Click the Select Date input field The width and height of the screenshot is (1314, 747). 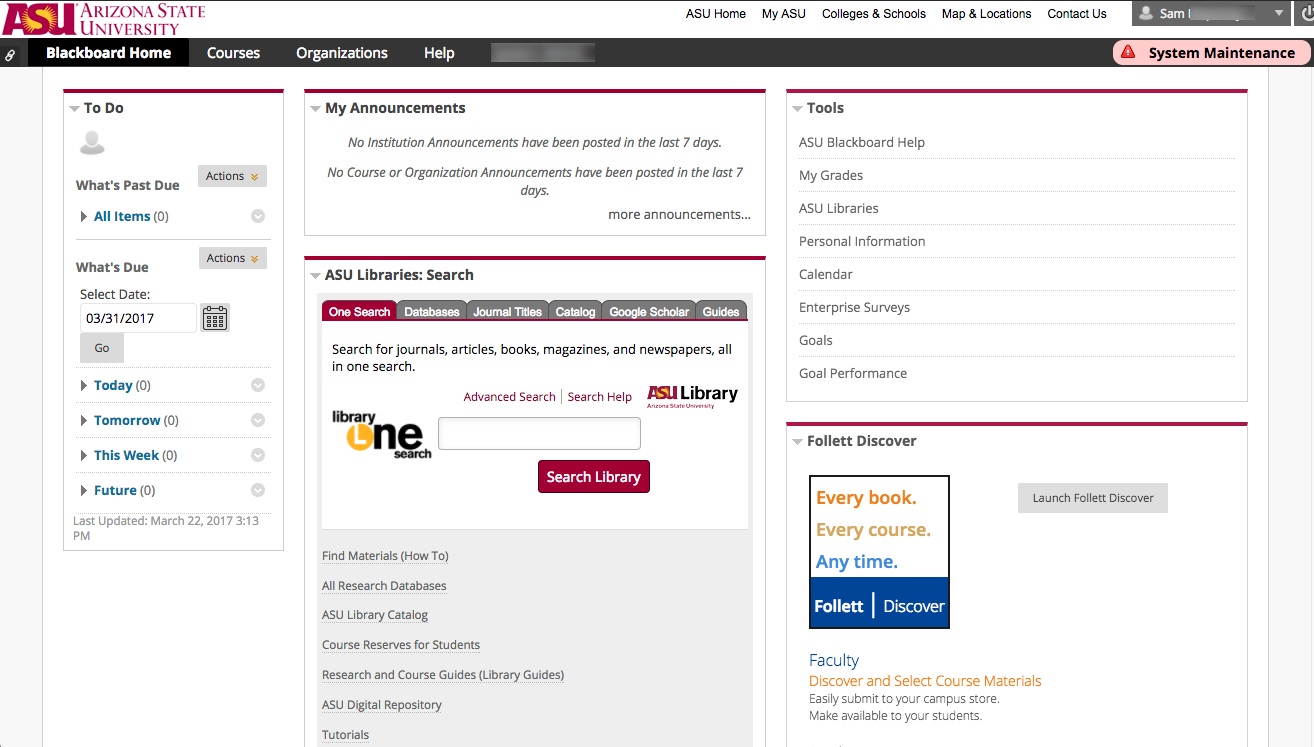[x=138, y=318]
